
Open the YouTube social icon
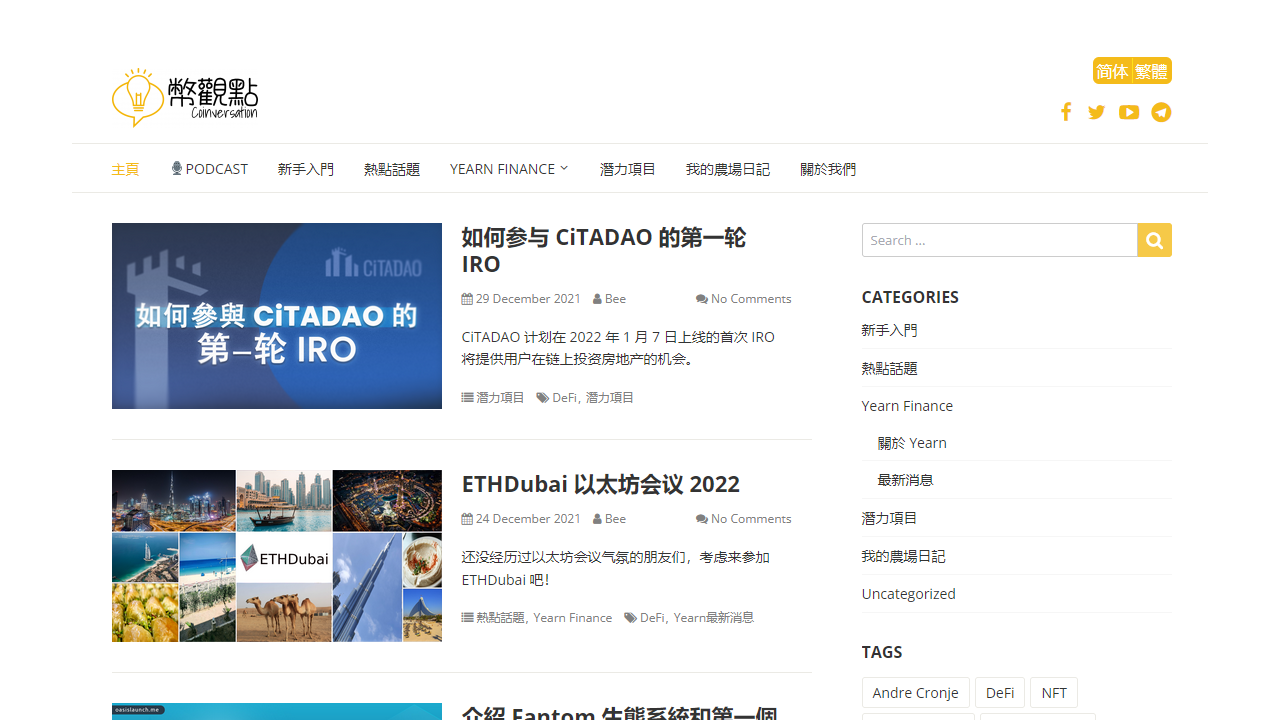pos(1129,112)
